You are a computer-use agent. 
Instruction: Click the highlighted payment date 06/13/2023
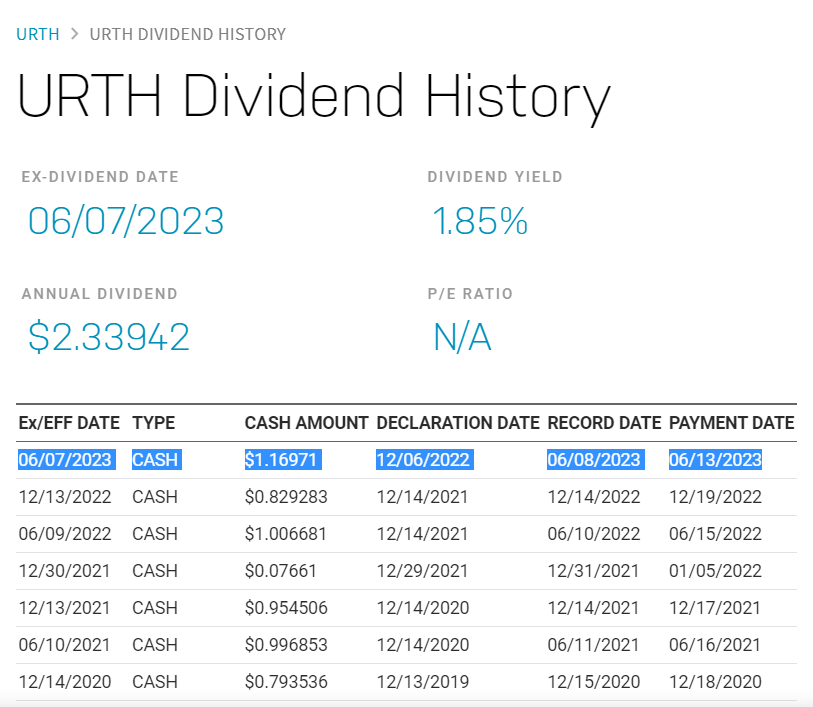click(x=716, y=460)
